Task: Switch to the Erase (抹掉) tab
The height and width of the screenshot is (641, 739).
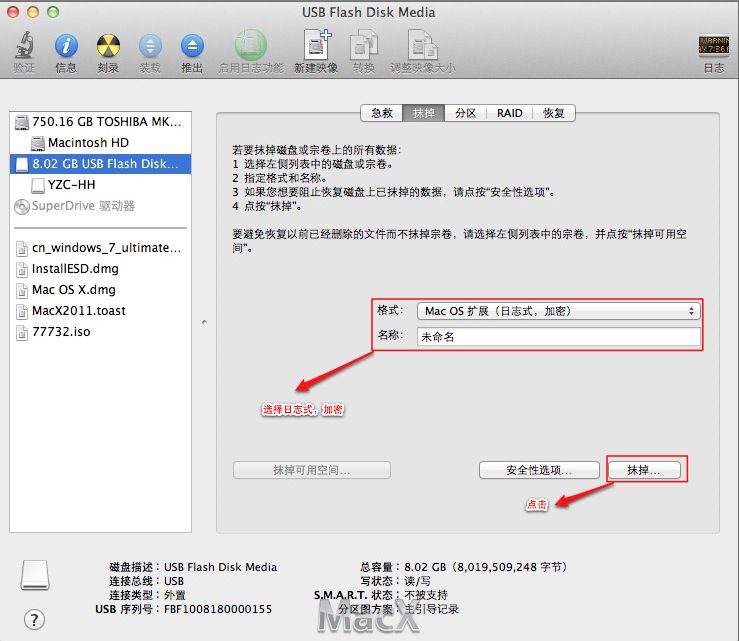Action: [x=424, y=113]
